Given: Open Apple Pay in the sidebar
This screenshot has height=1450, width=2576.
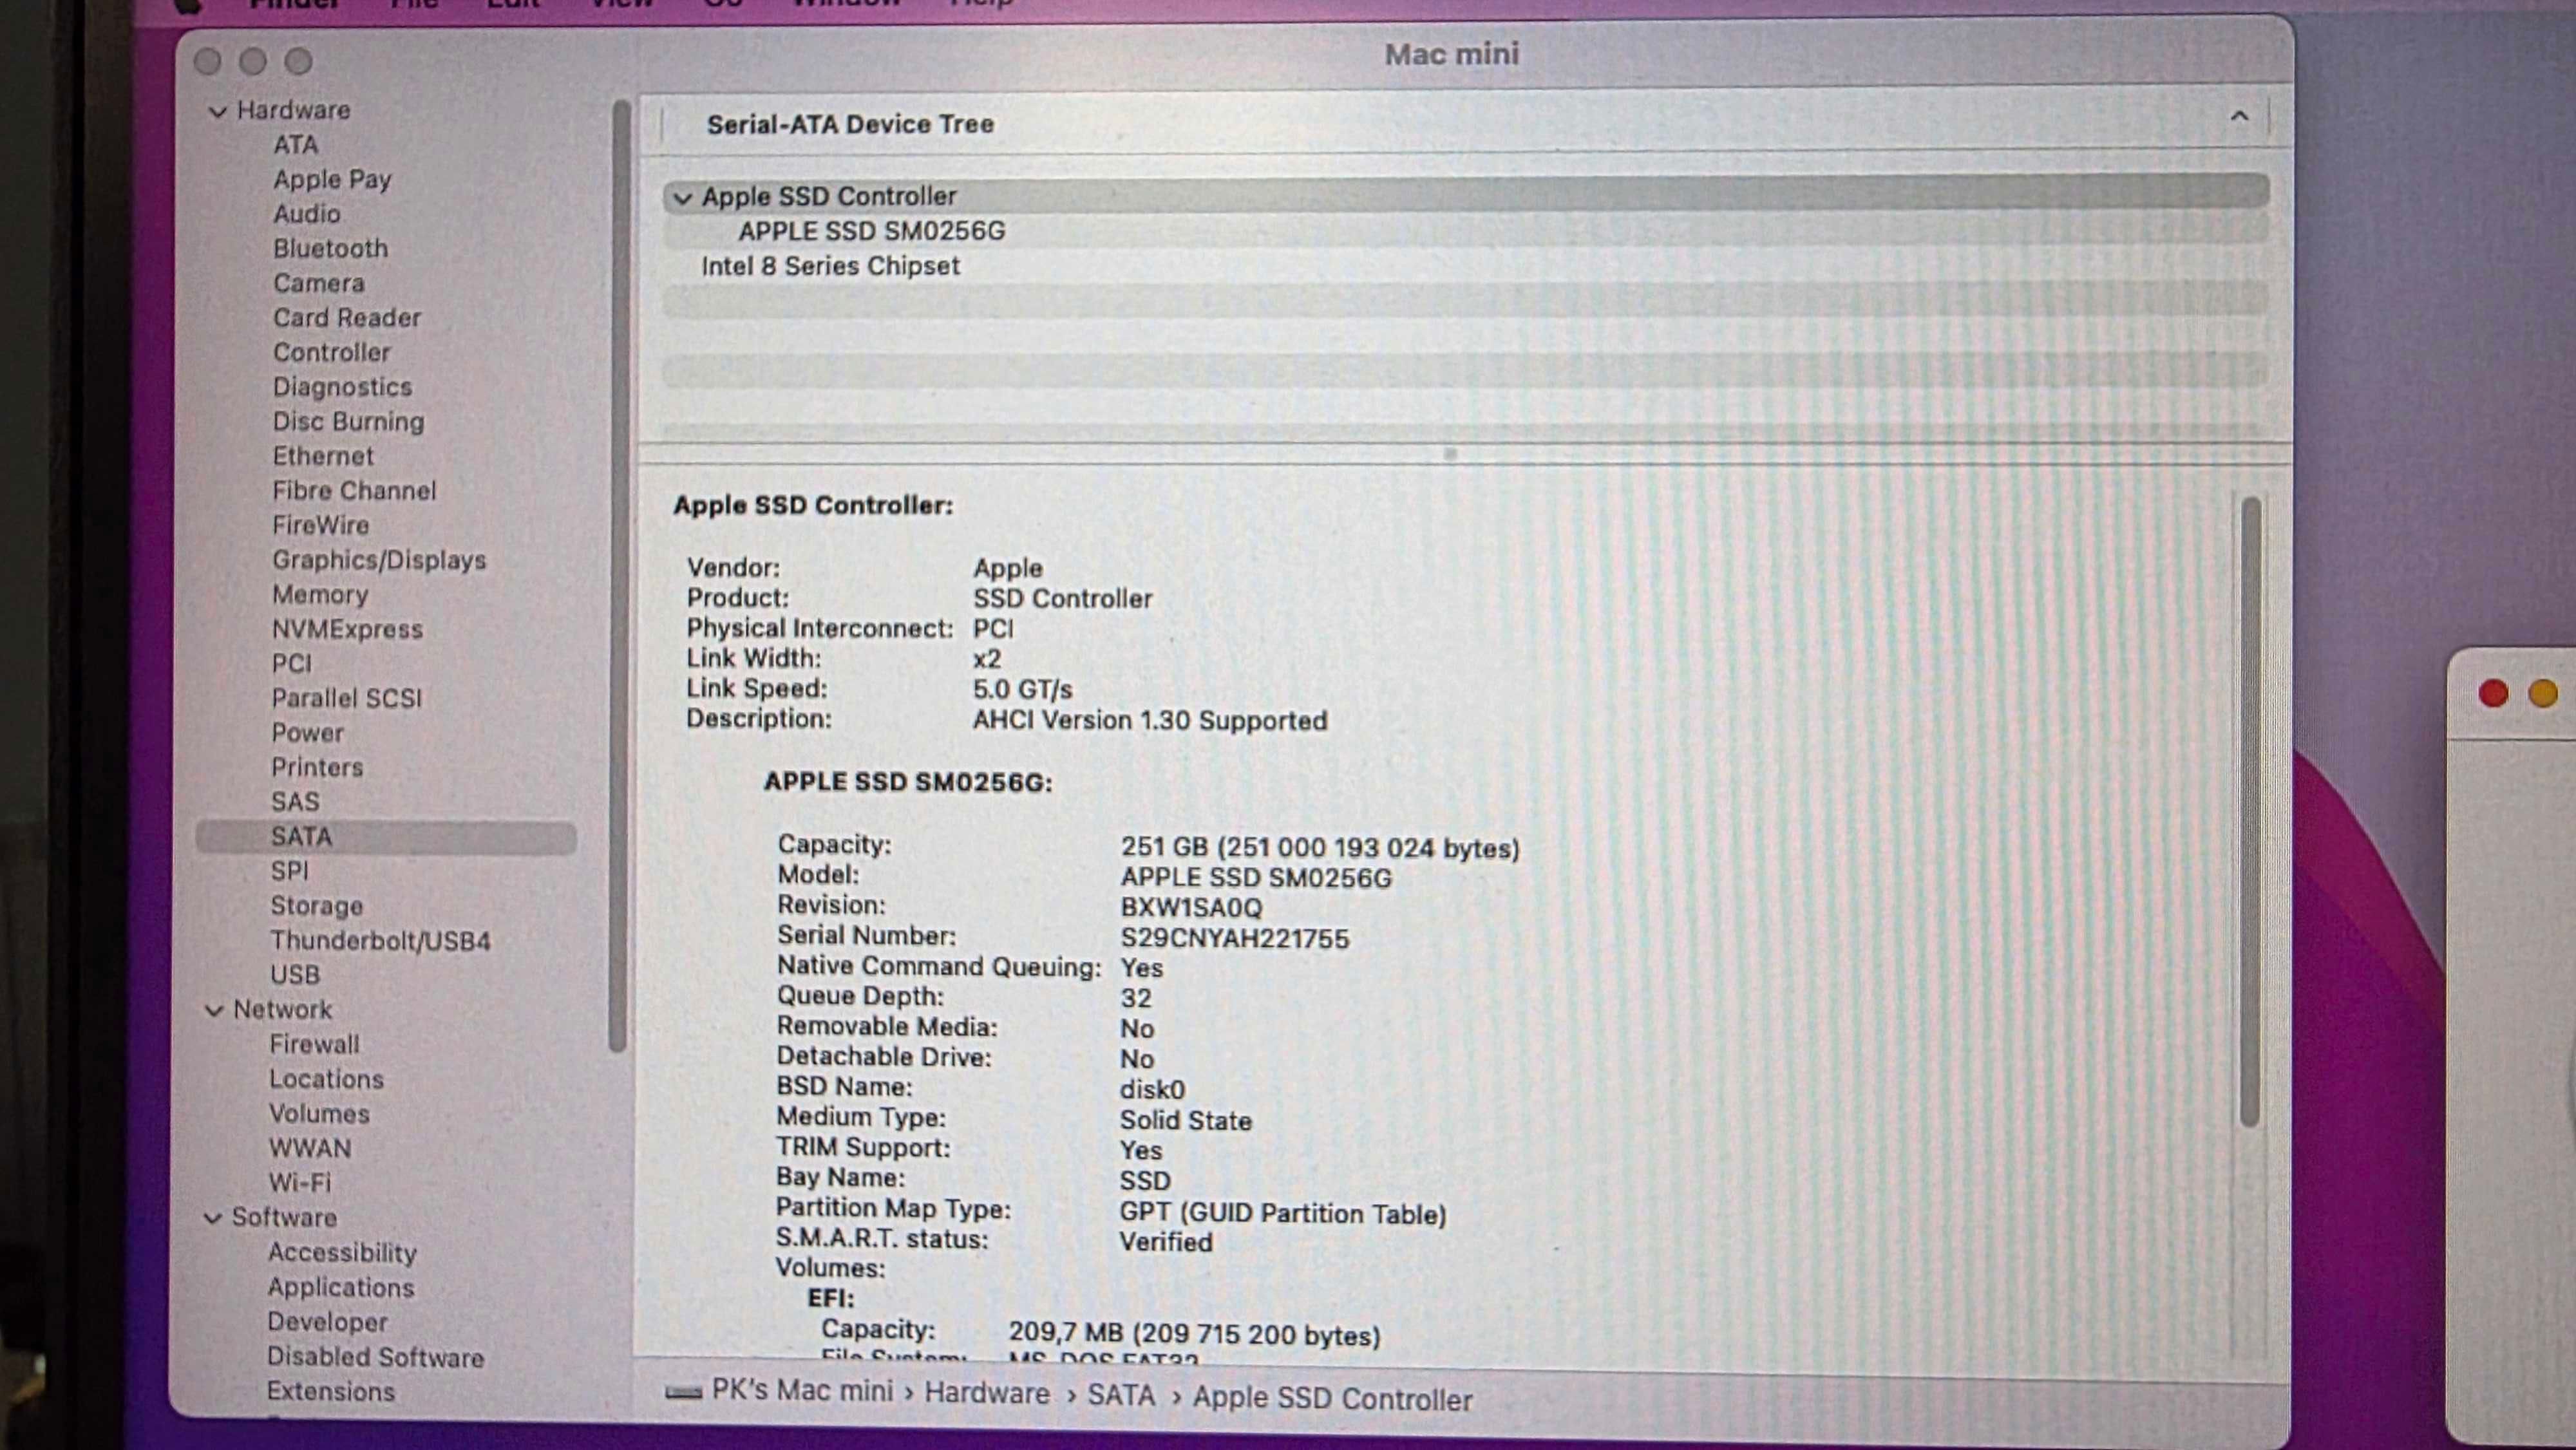Looking at the screenshot, I should tap(332, 180).
